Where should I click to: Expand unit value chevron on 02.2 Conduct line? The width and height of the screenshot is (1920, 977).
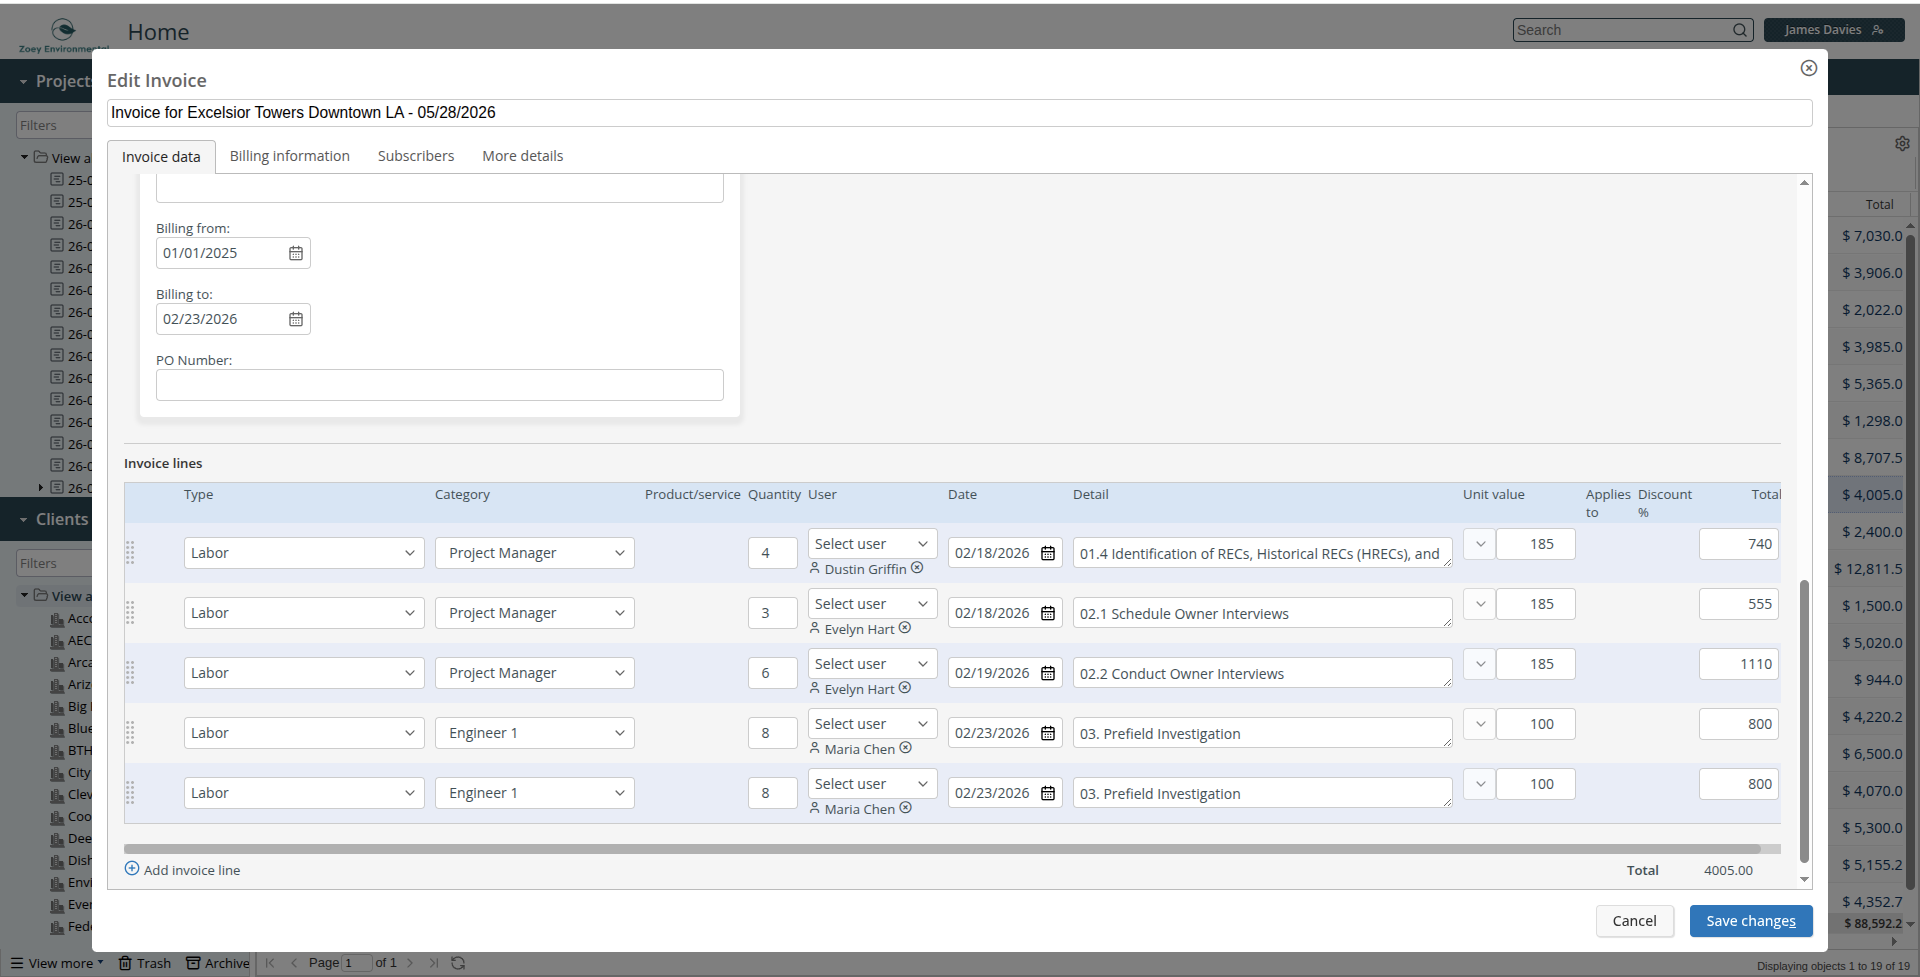coord(1480,664)
